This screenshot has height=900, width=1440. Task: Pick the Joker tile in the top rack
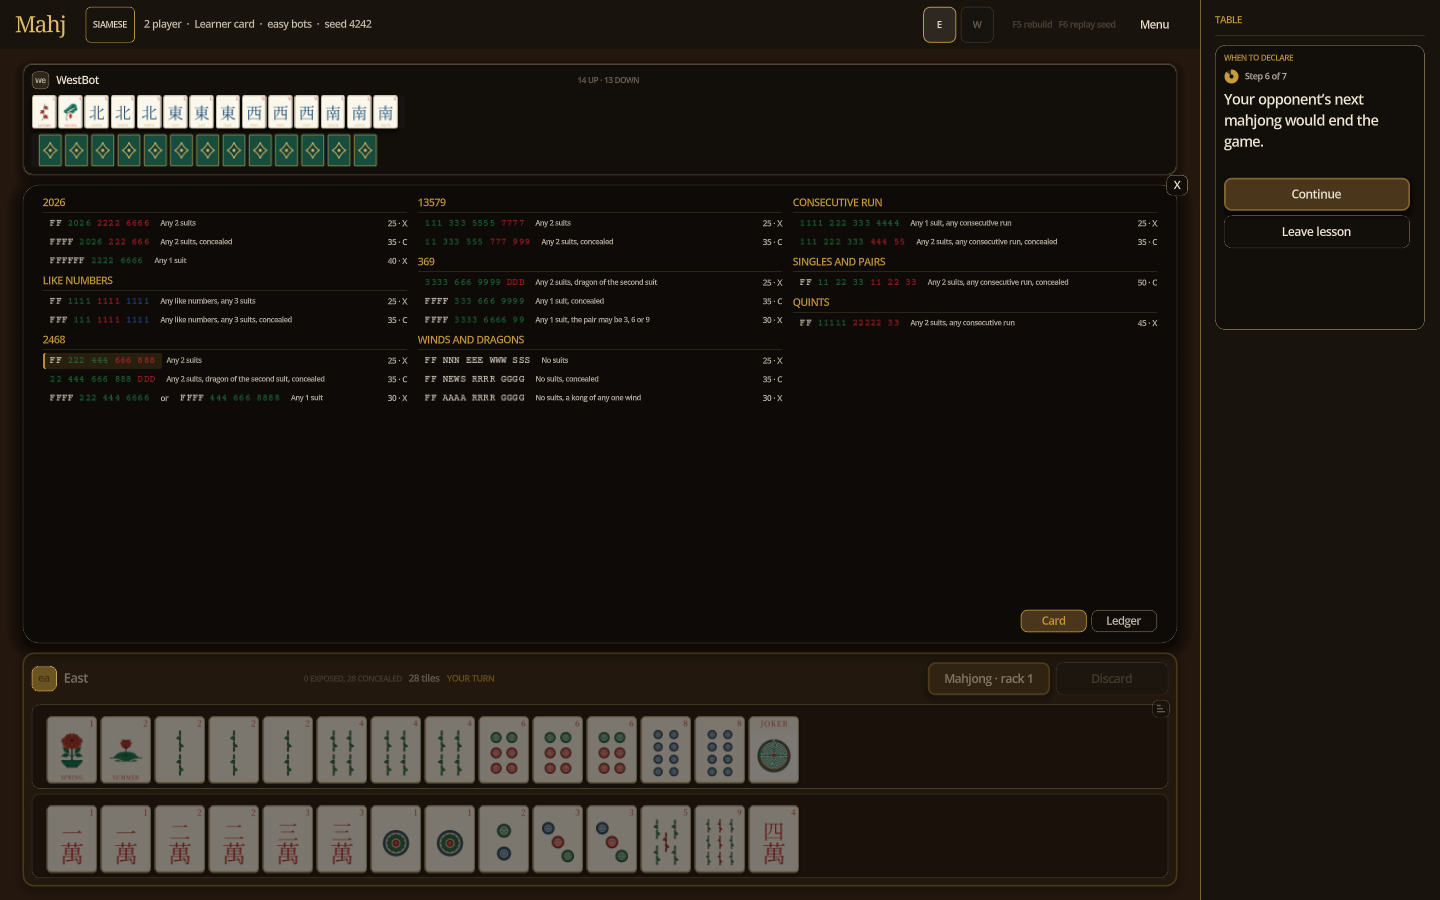coord(774,749)
